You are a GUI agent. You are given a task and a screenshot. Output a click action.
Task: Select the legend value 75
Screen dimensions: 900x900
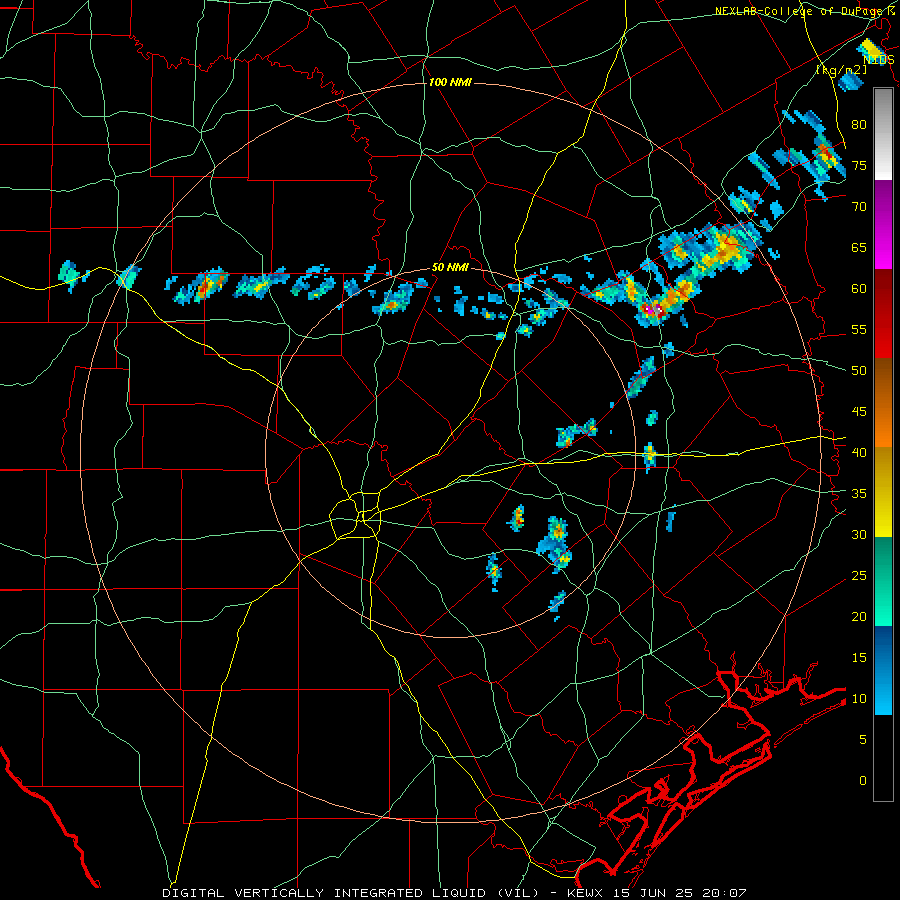859,165
